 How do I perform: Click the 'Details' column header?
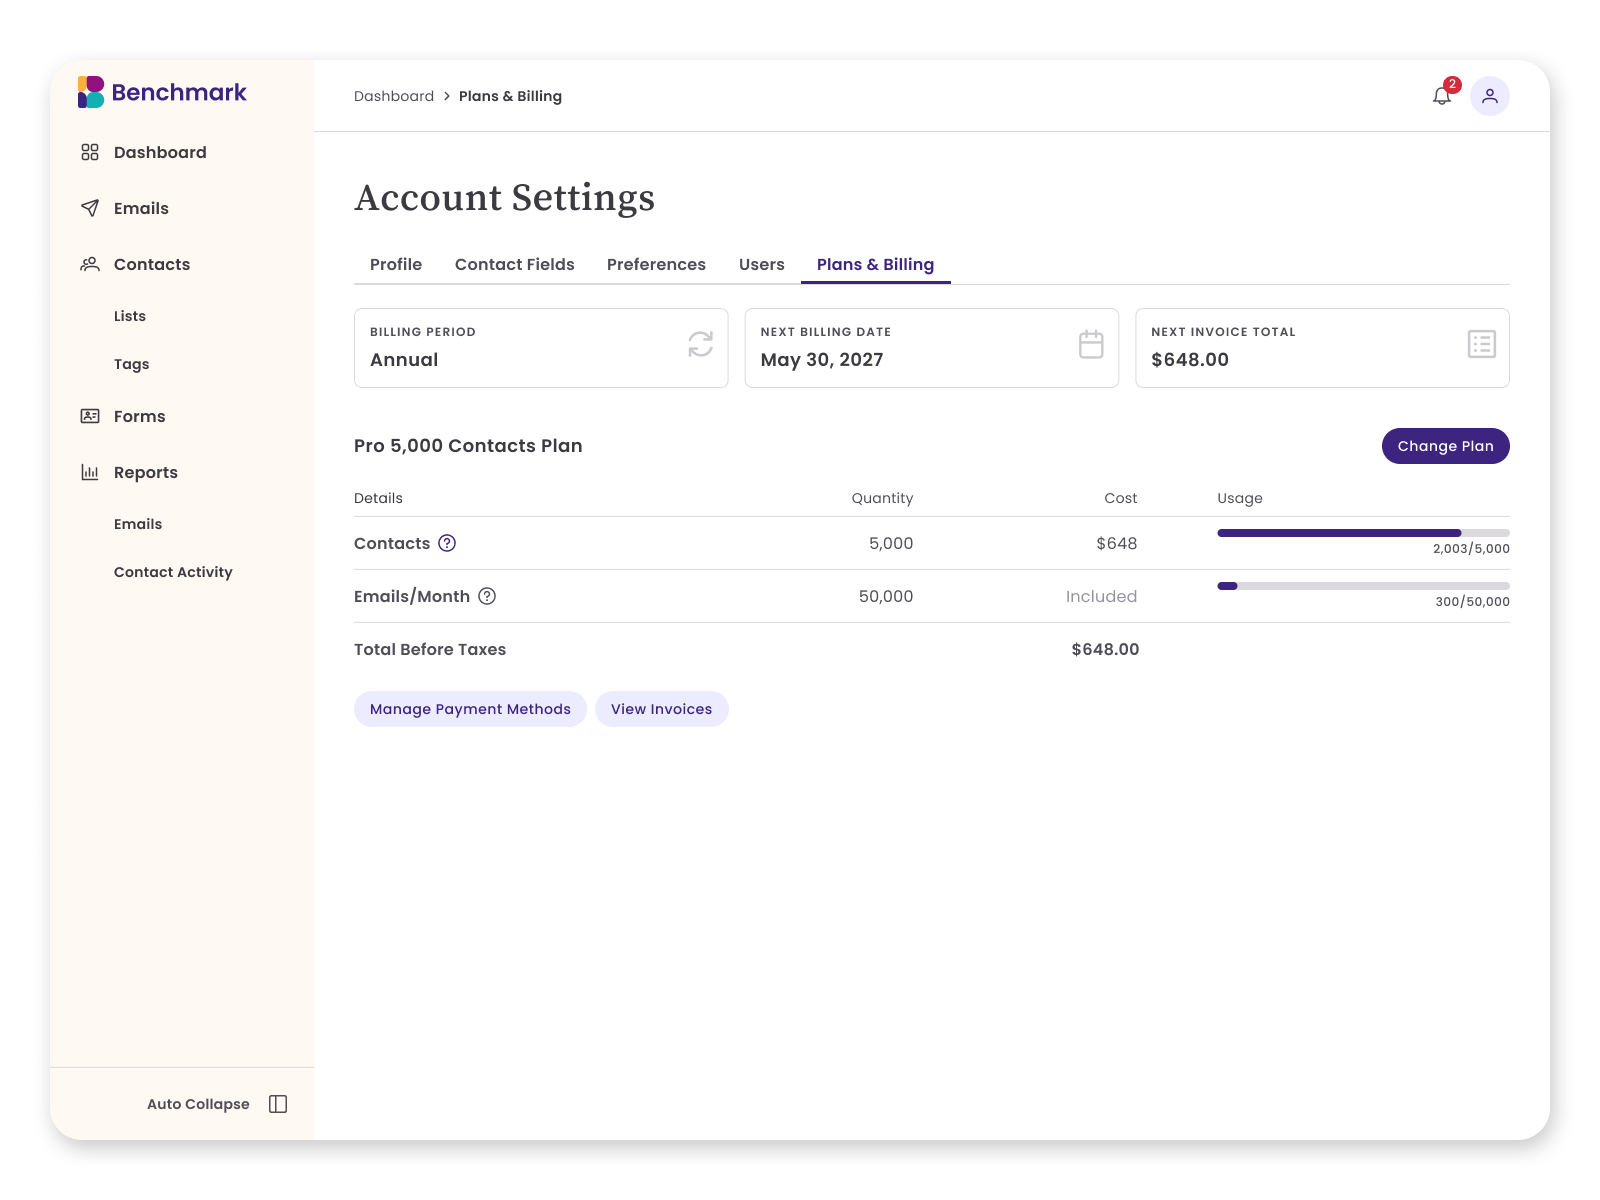click(378, 498)
